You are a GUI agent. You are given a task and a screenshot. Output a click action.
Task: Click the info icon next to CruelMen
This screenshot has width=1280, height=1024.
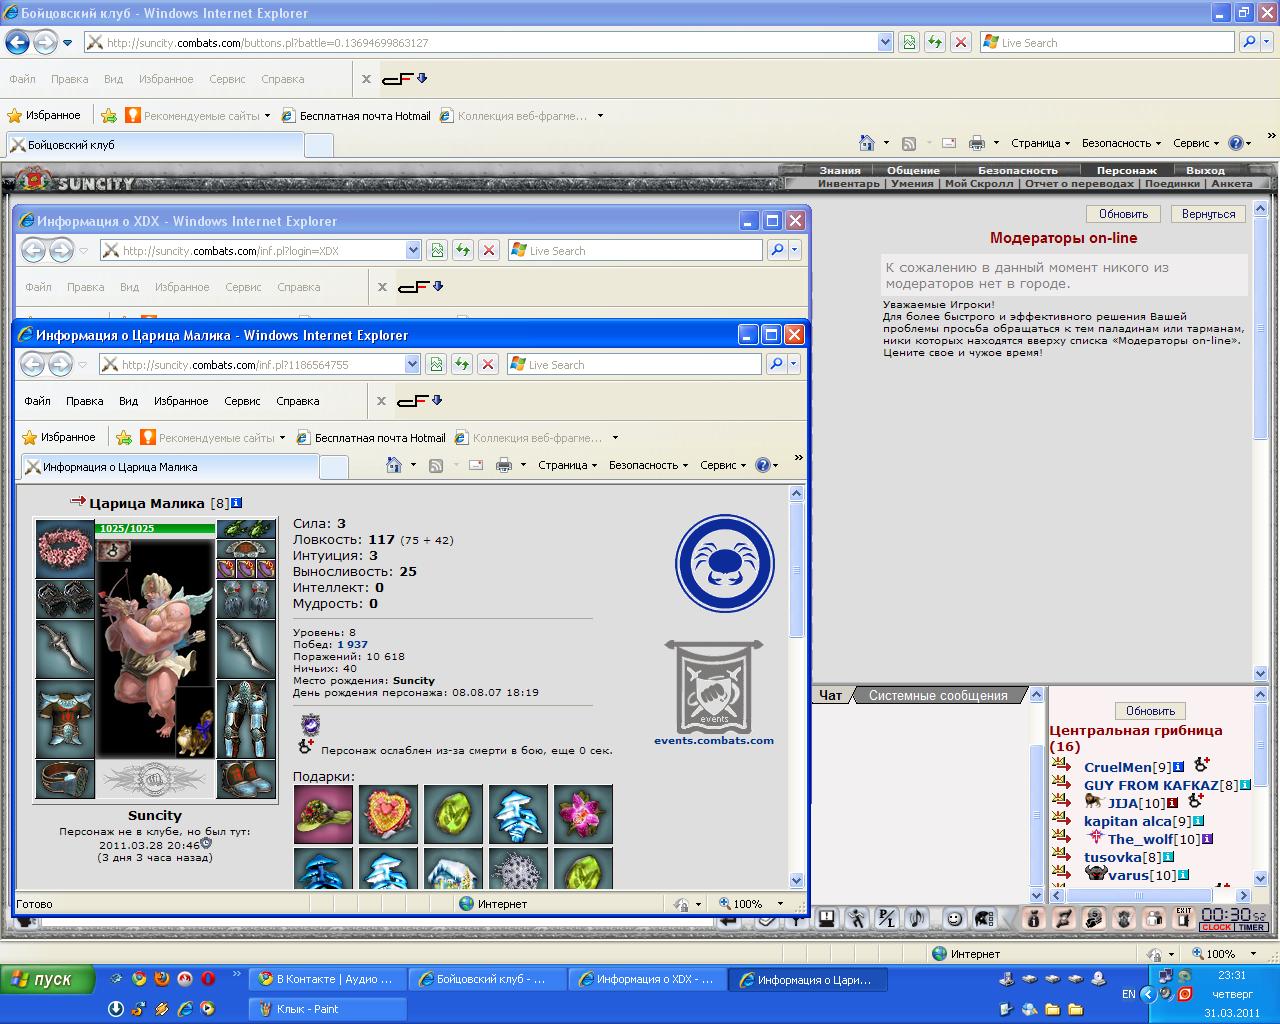coord(1178,767)
